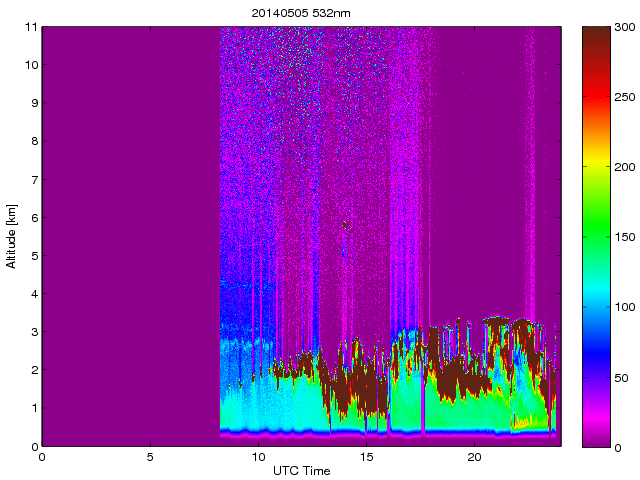This screenshot has height=480, width=640.
Task: Click the plot title "20140505 532nm"
Action: coord(300,12)
